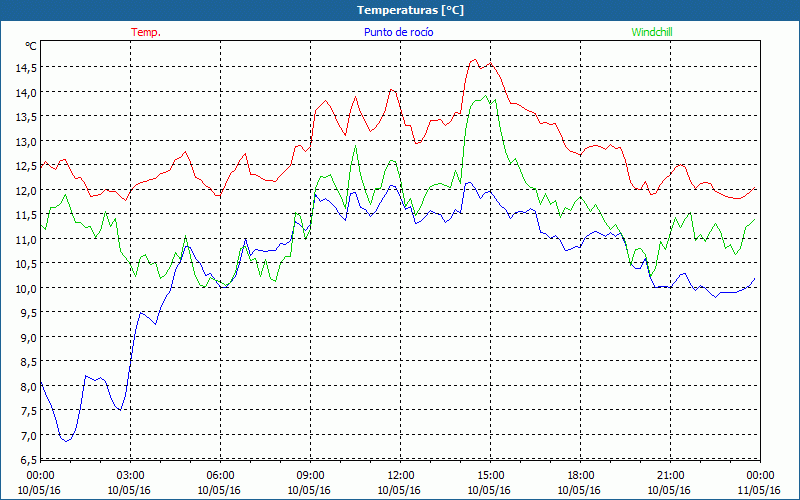Click the 7,0 y-axis value
The image size is (800, 500).
coord(29,435)
